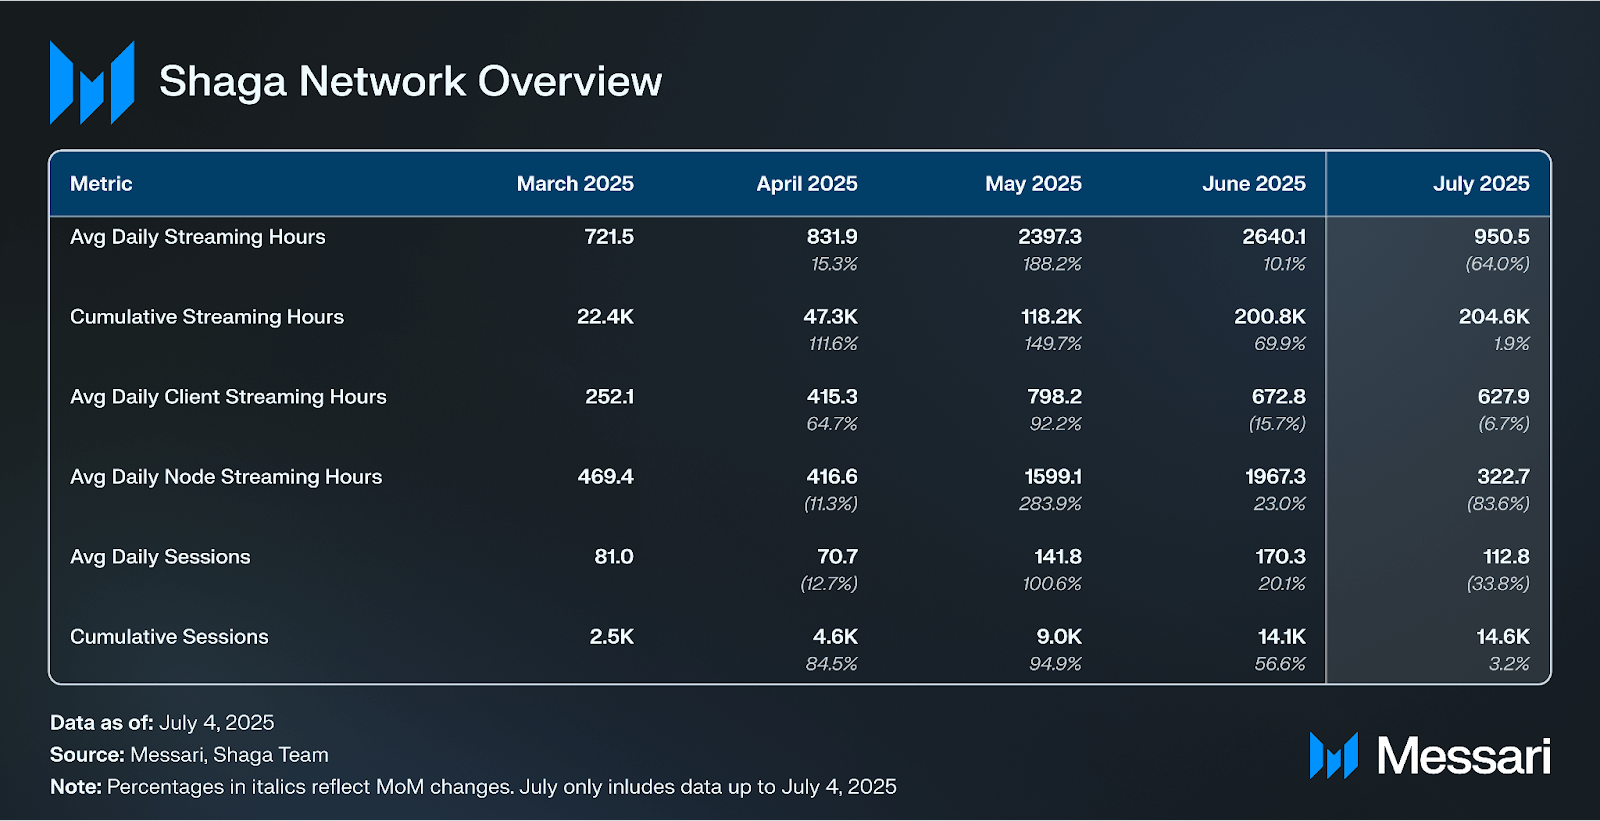Click the client hours value 252.1

pyautogui.click(x=609, y=397)
